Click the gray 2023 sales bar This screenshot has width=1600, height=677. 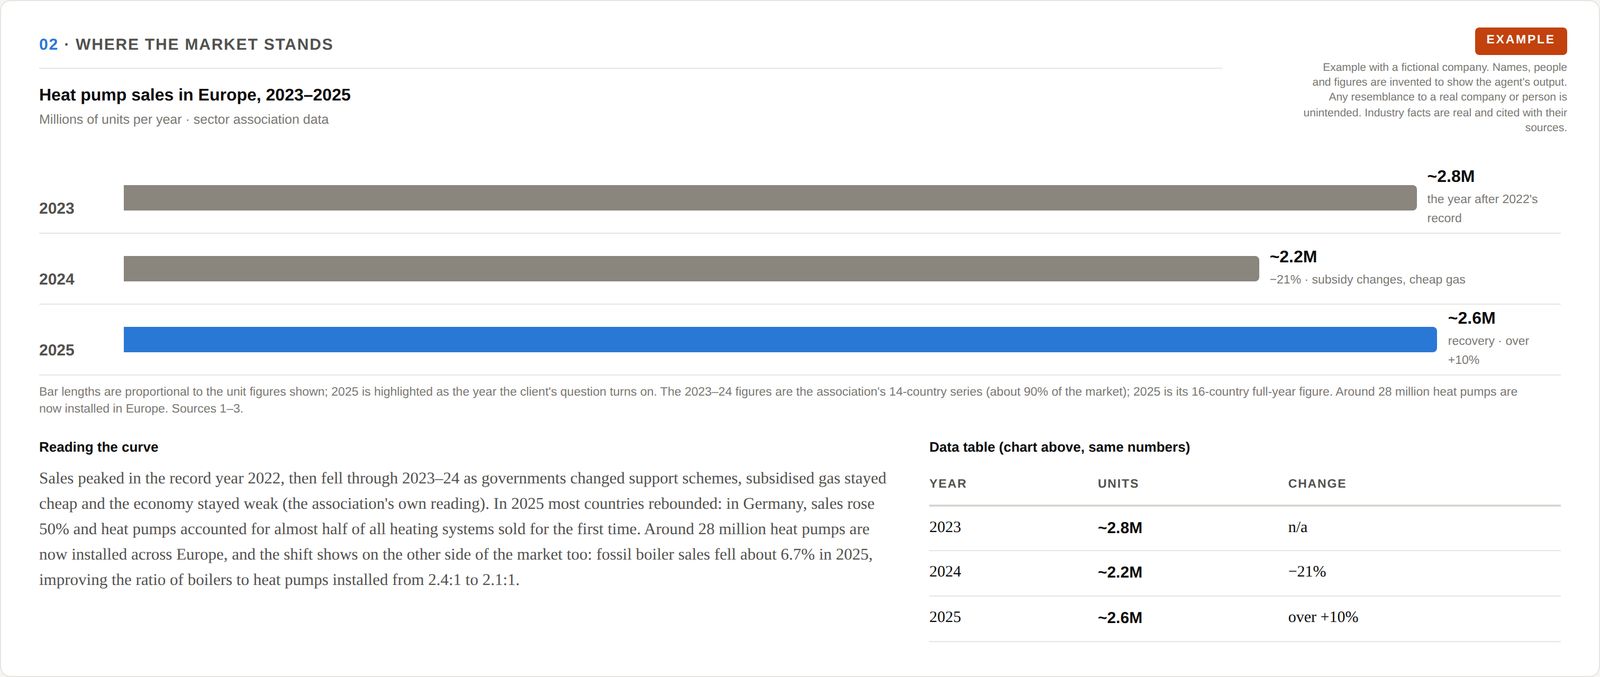point(770,198)
